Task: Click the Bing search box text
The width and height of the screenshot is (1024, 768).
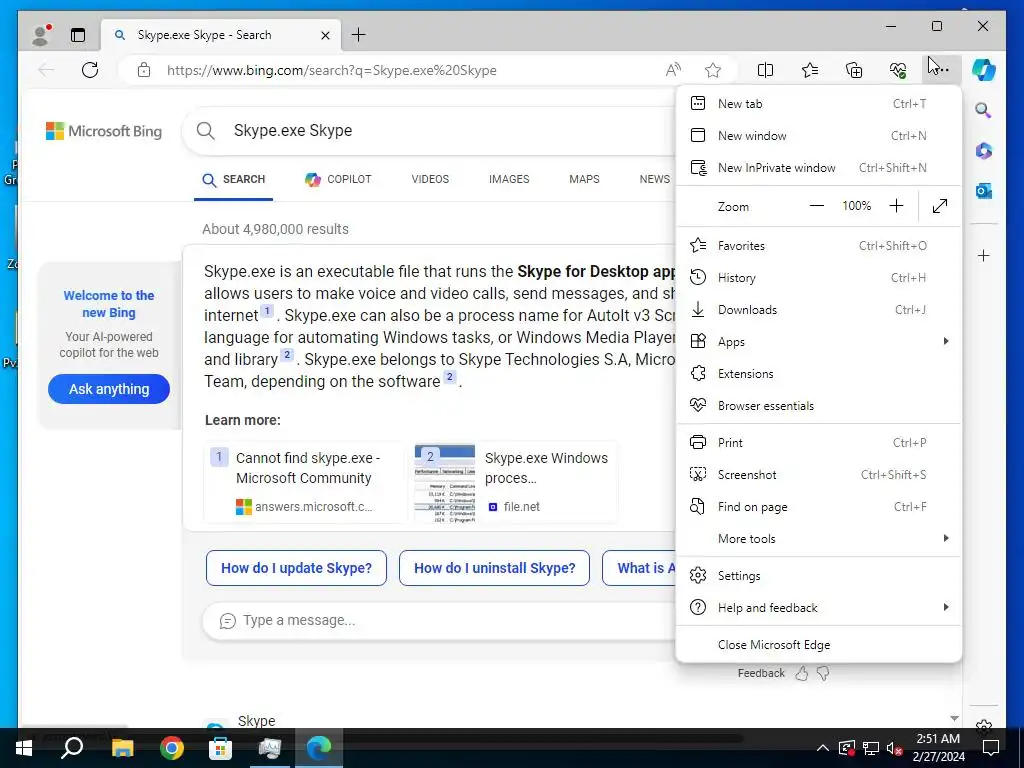Action: (x=293, y=131)
